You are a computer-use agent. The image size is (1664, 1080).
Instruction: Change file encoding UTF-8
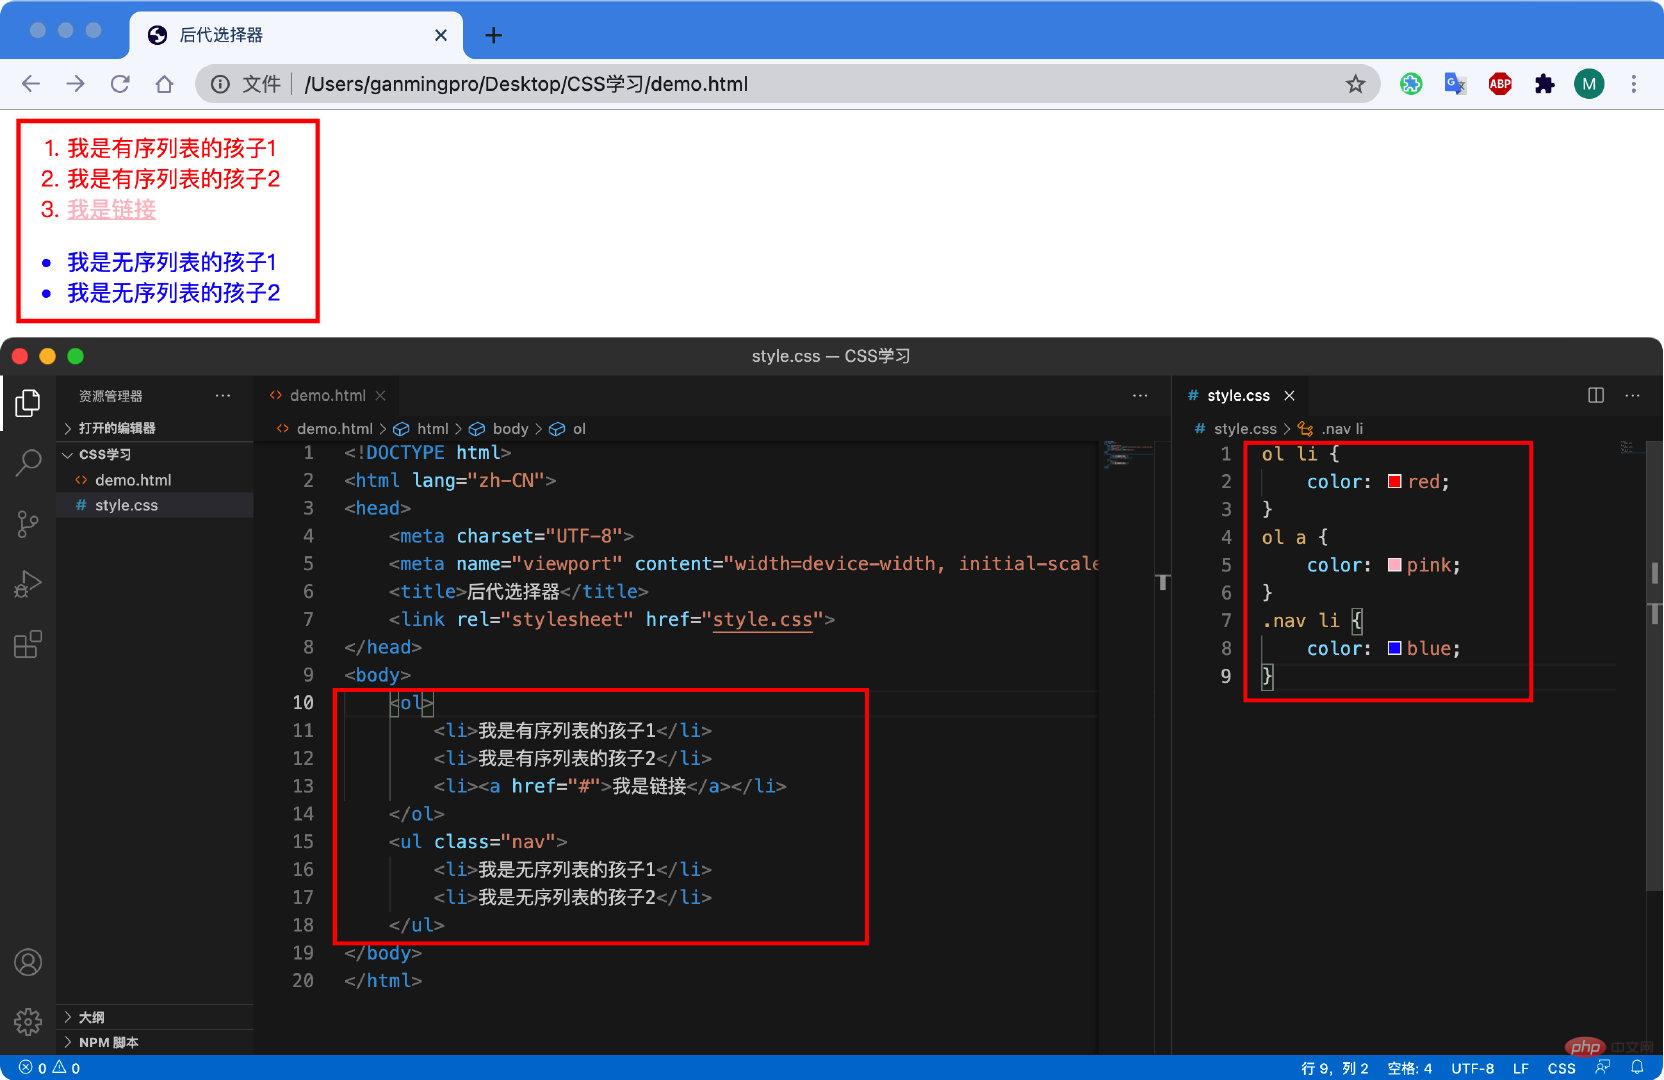(x=1472, y=1067)
